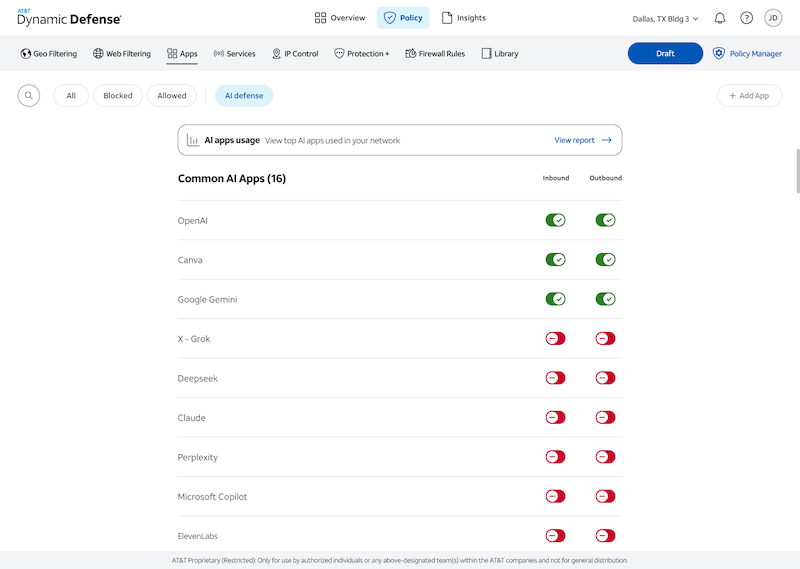The width and height of the screenshot is (800, 569).
Task: Enable Deepseek inbound switch
Action: pyautogui.click(x=556, y=378)
